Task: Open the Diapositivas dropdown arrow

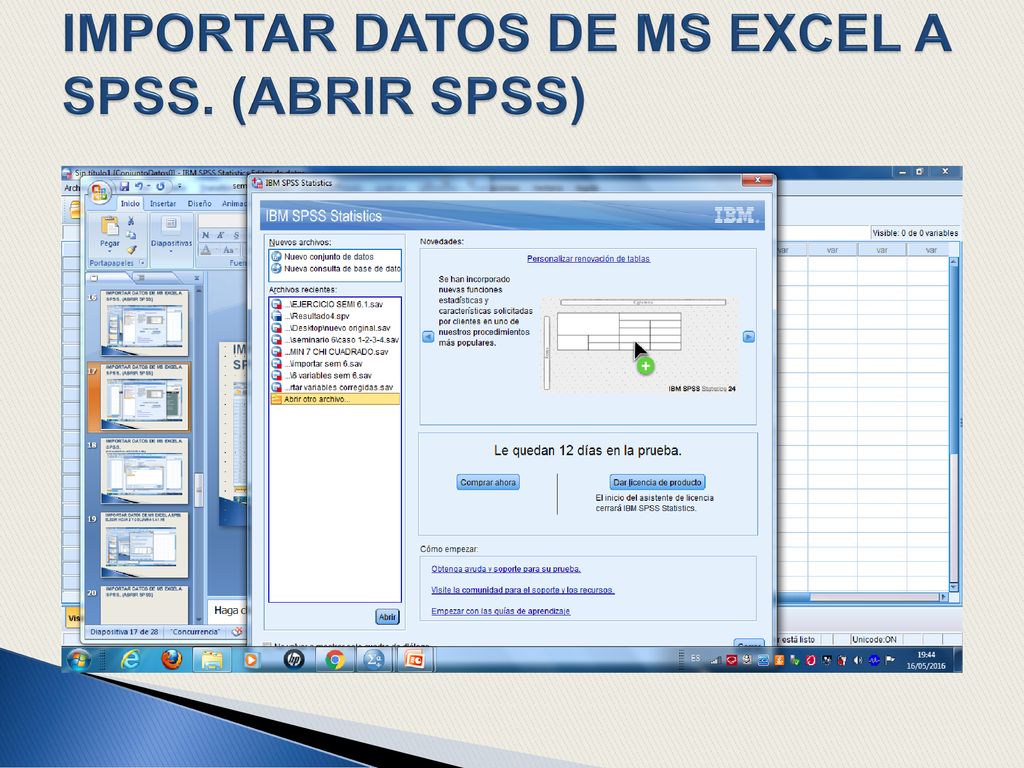Action: click(170, 251)
